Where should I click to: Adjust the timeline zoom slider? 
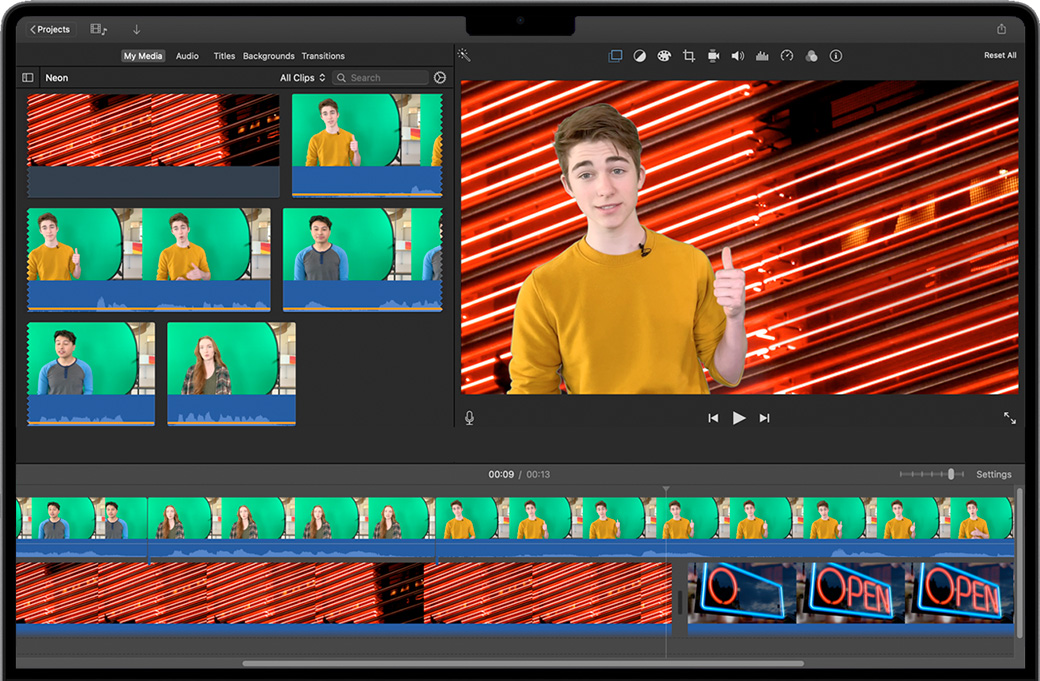click(x=950, y=474)
